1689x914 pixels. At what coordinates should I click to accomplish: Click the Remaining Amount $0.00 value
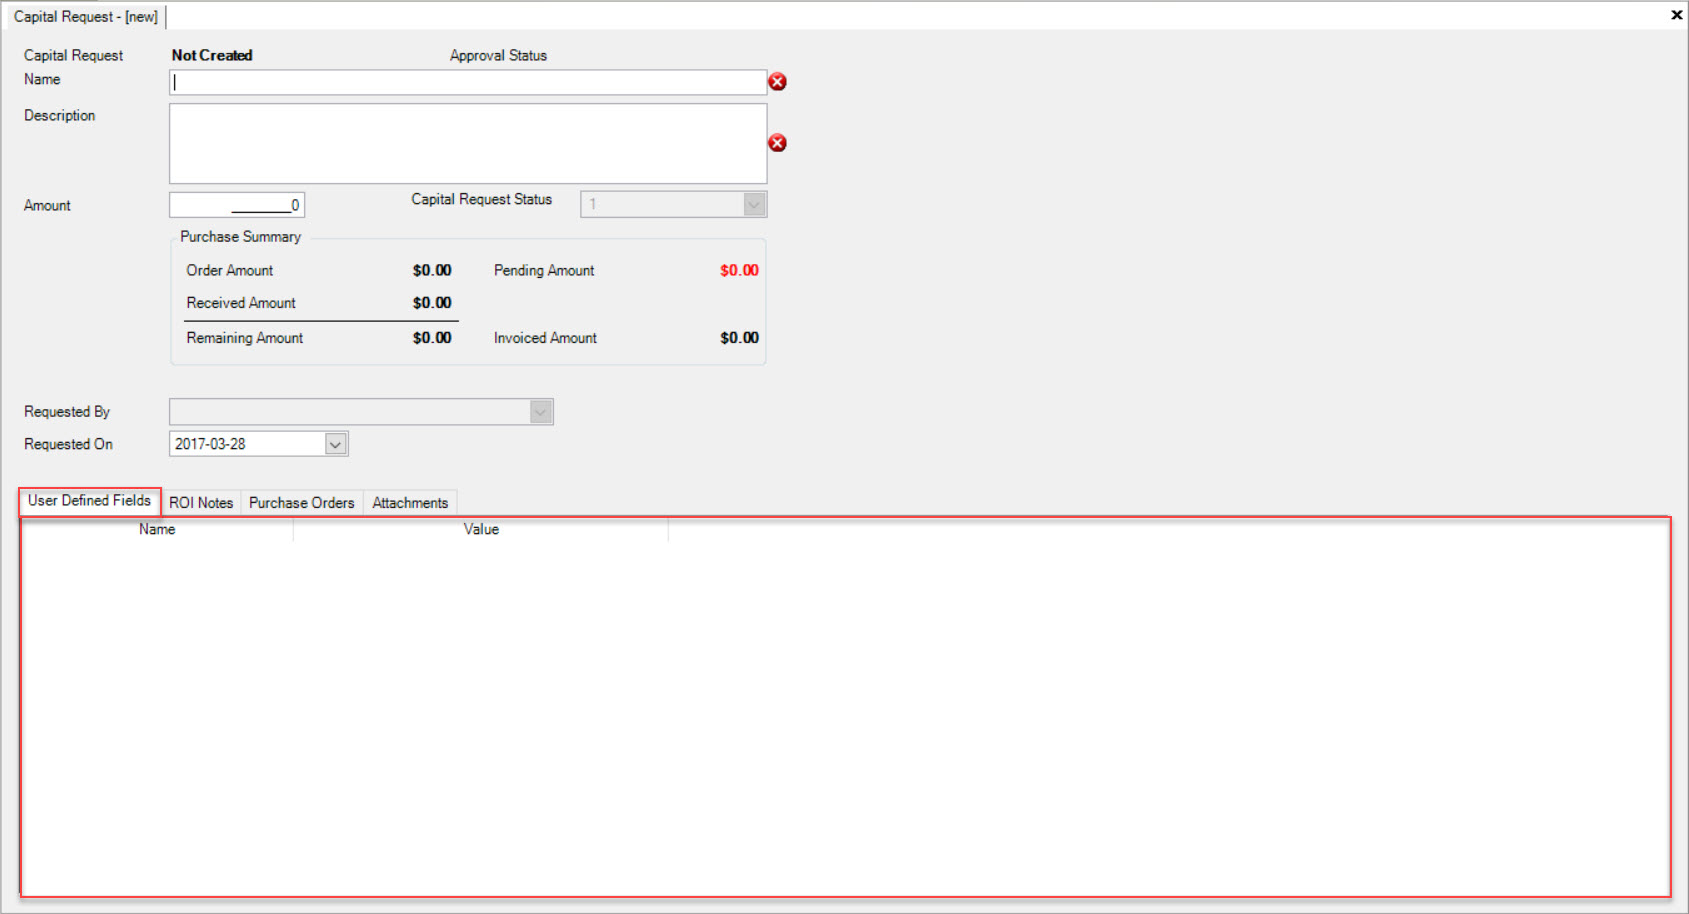[432, 338]
